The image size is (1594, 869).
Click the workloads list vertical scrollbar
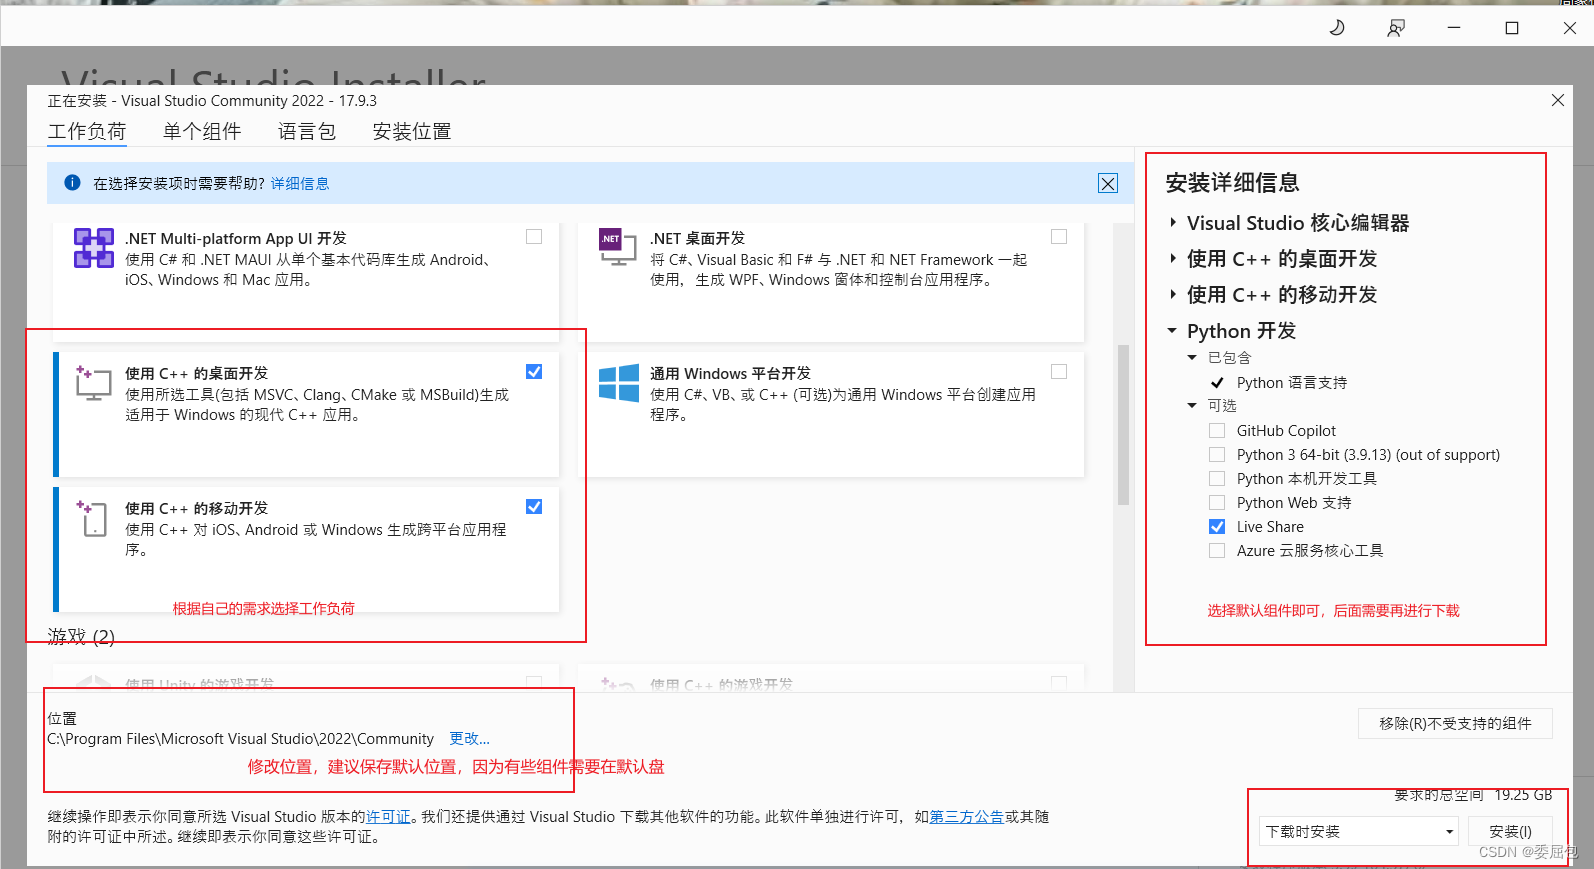[x=1123, y=425]
